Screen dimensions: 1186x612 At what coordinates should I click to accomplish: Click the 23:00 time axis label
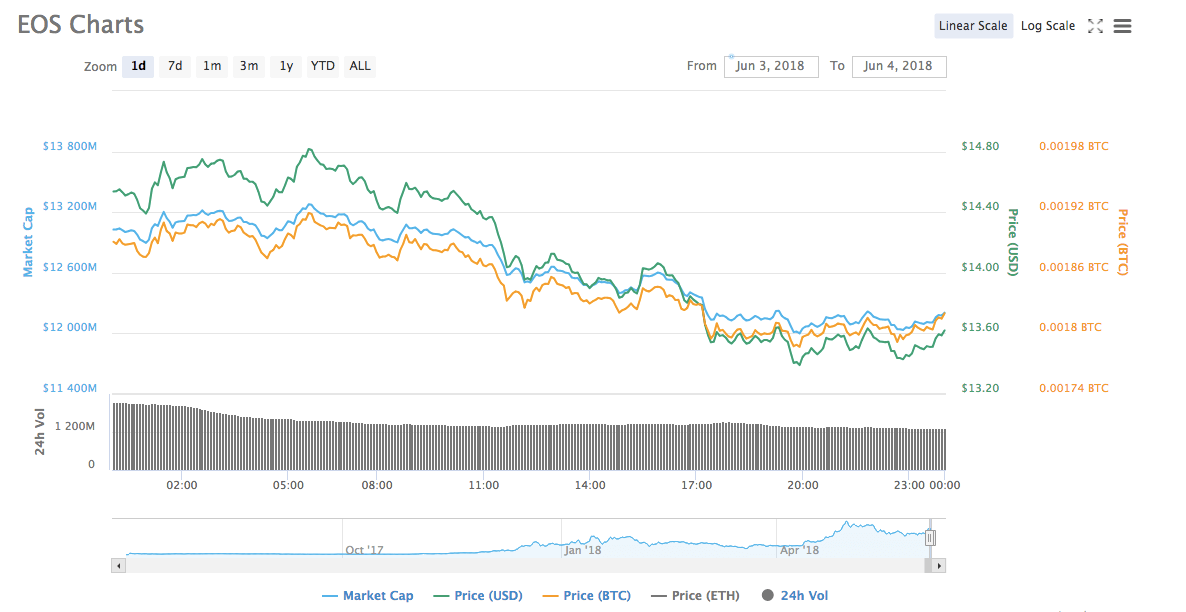[908, 485]
